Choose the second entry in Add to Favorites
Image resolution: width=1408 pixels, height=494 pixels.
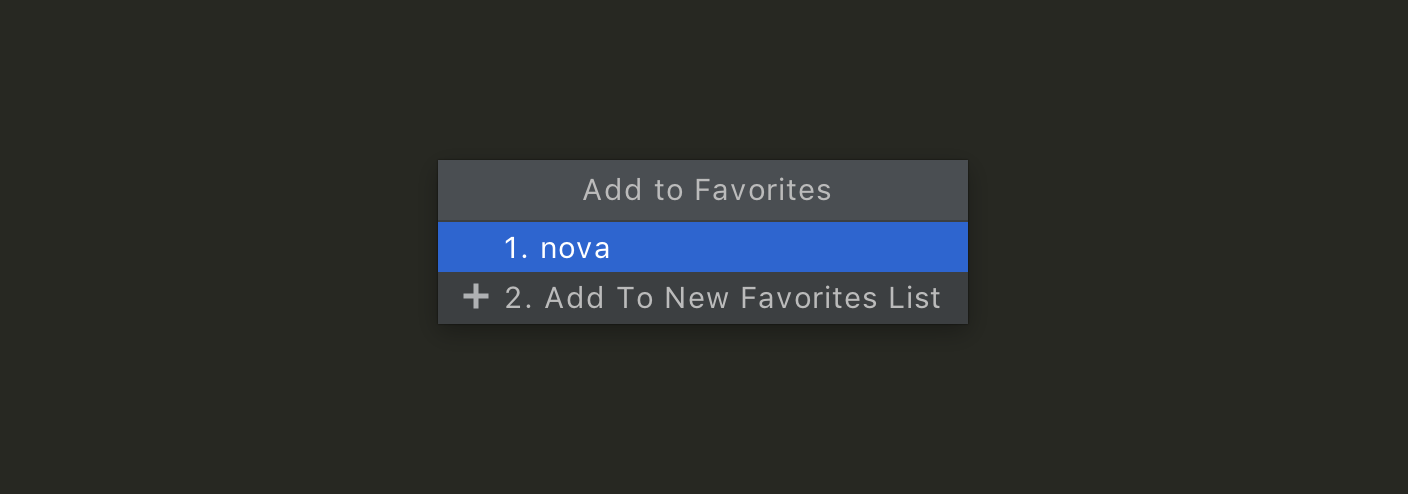coord(722,298)
